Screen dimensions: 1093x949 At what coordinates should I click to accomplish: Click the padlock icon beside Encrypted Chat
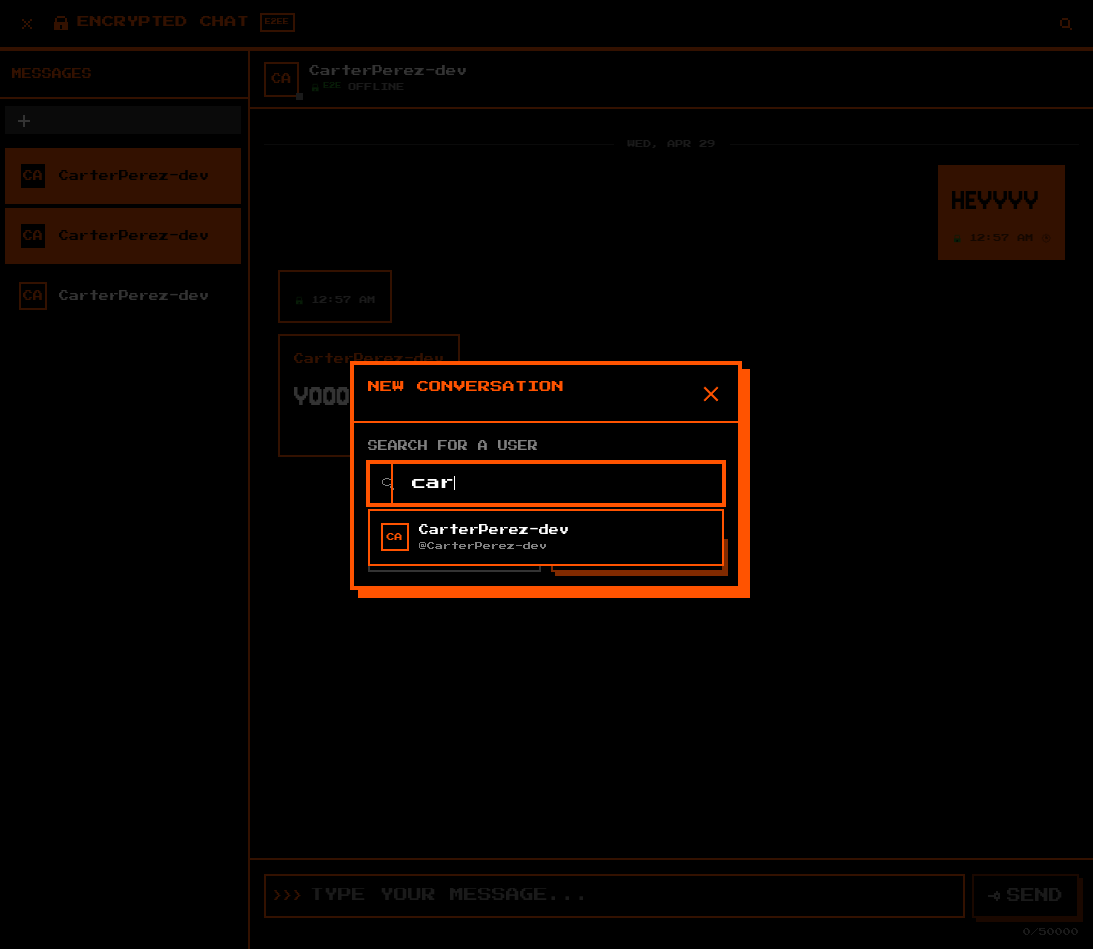61,22
